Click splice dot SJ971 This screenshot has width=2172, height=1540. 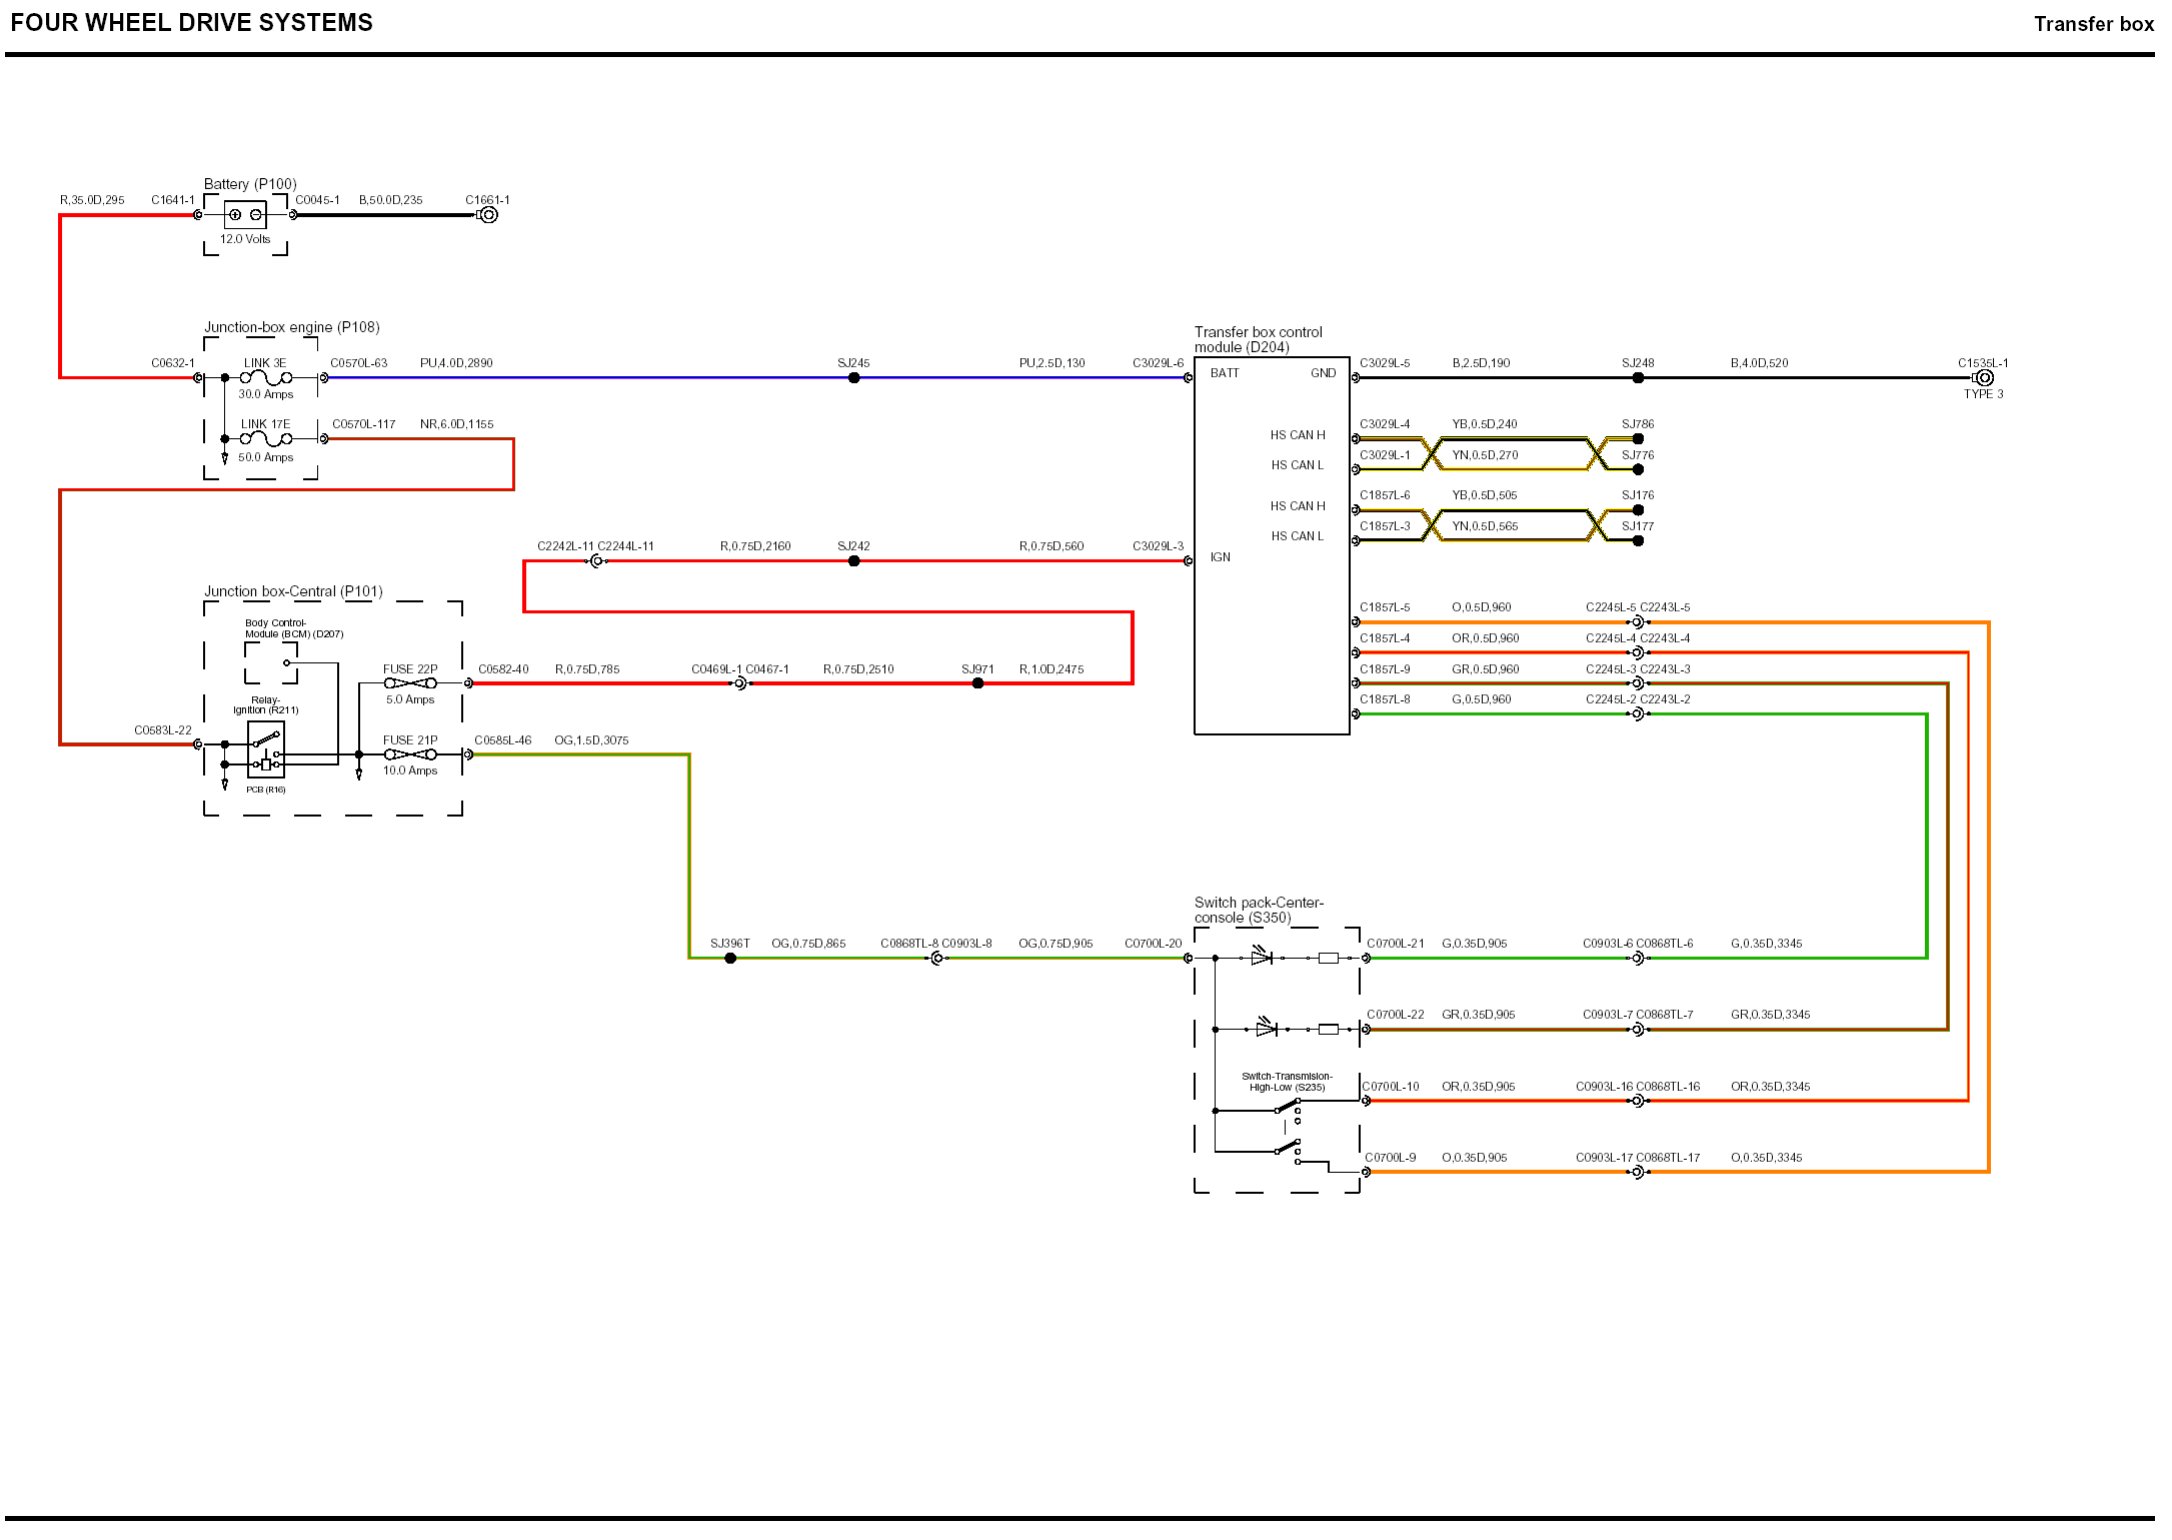978,684
